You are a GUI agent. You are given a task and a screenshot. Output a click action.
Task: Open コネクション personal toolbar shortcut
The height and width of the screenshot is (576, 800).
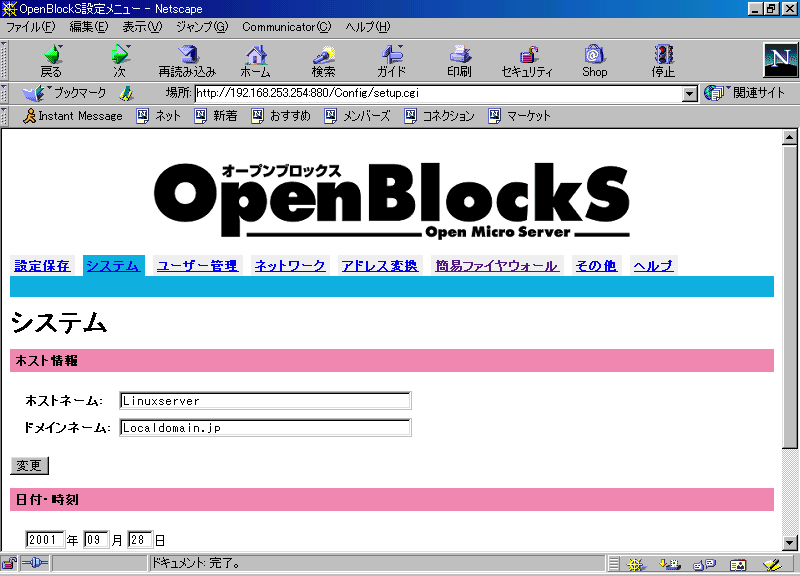[x=439, y=116]
